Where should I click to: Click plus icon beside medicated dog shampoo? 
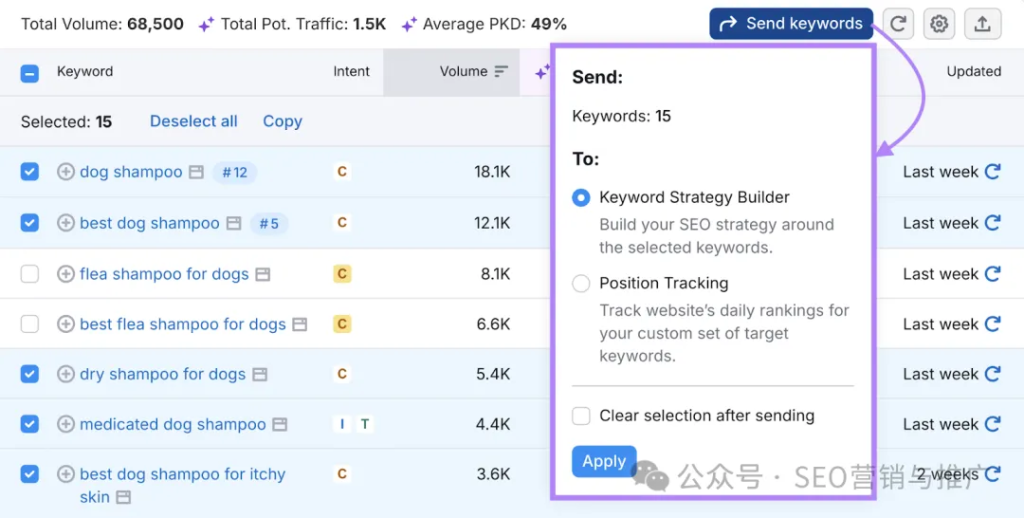pos(66,424)
